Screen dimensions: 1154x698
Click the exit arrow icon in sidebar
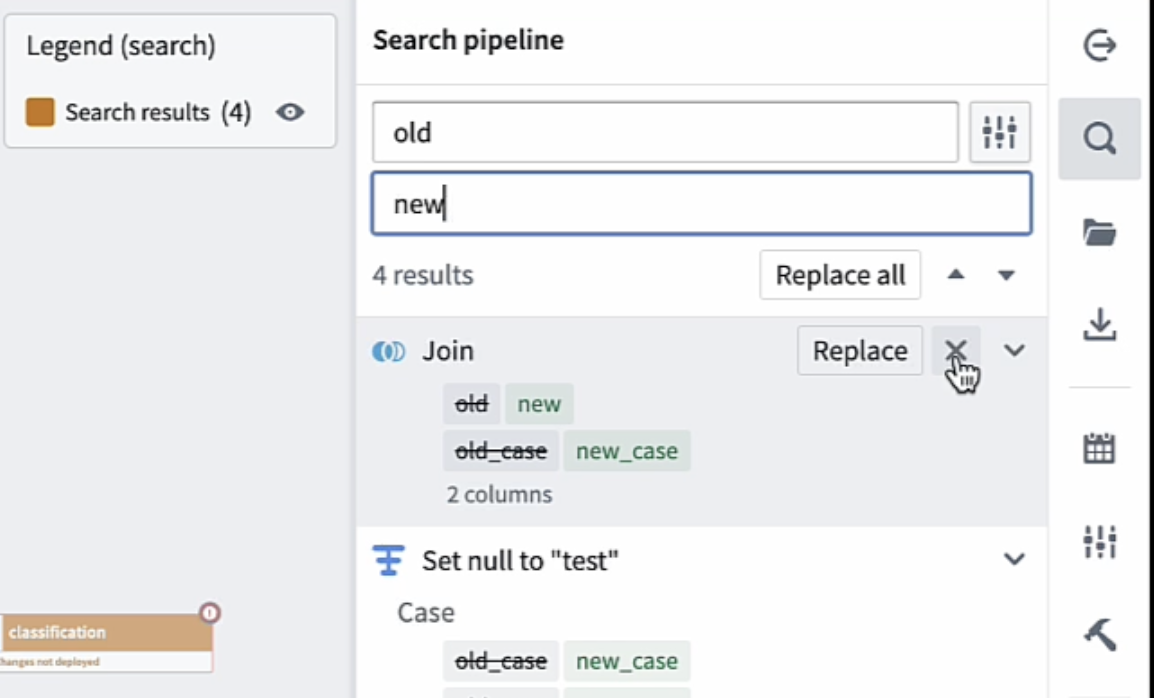point(1100,46)
